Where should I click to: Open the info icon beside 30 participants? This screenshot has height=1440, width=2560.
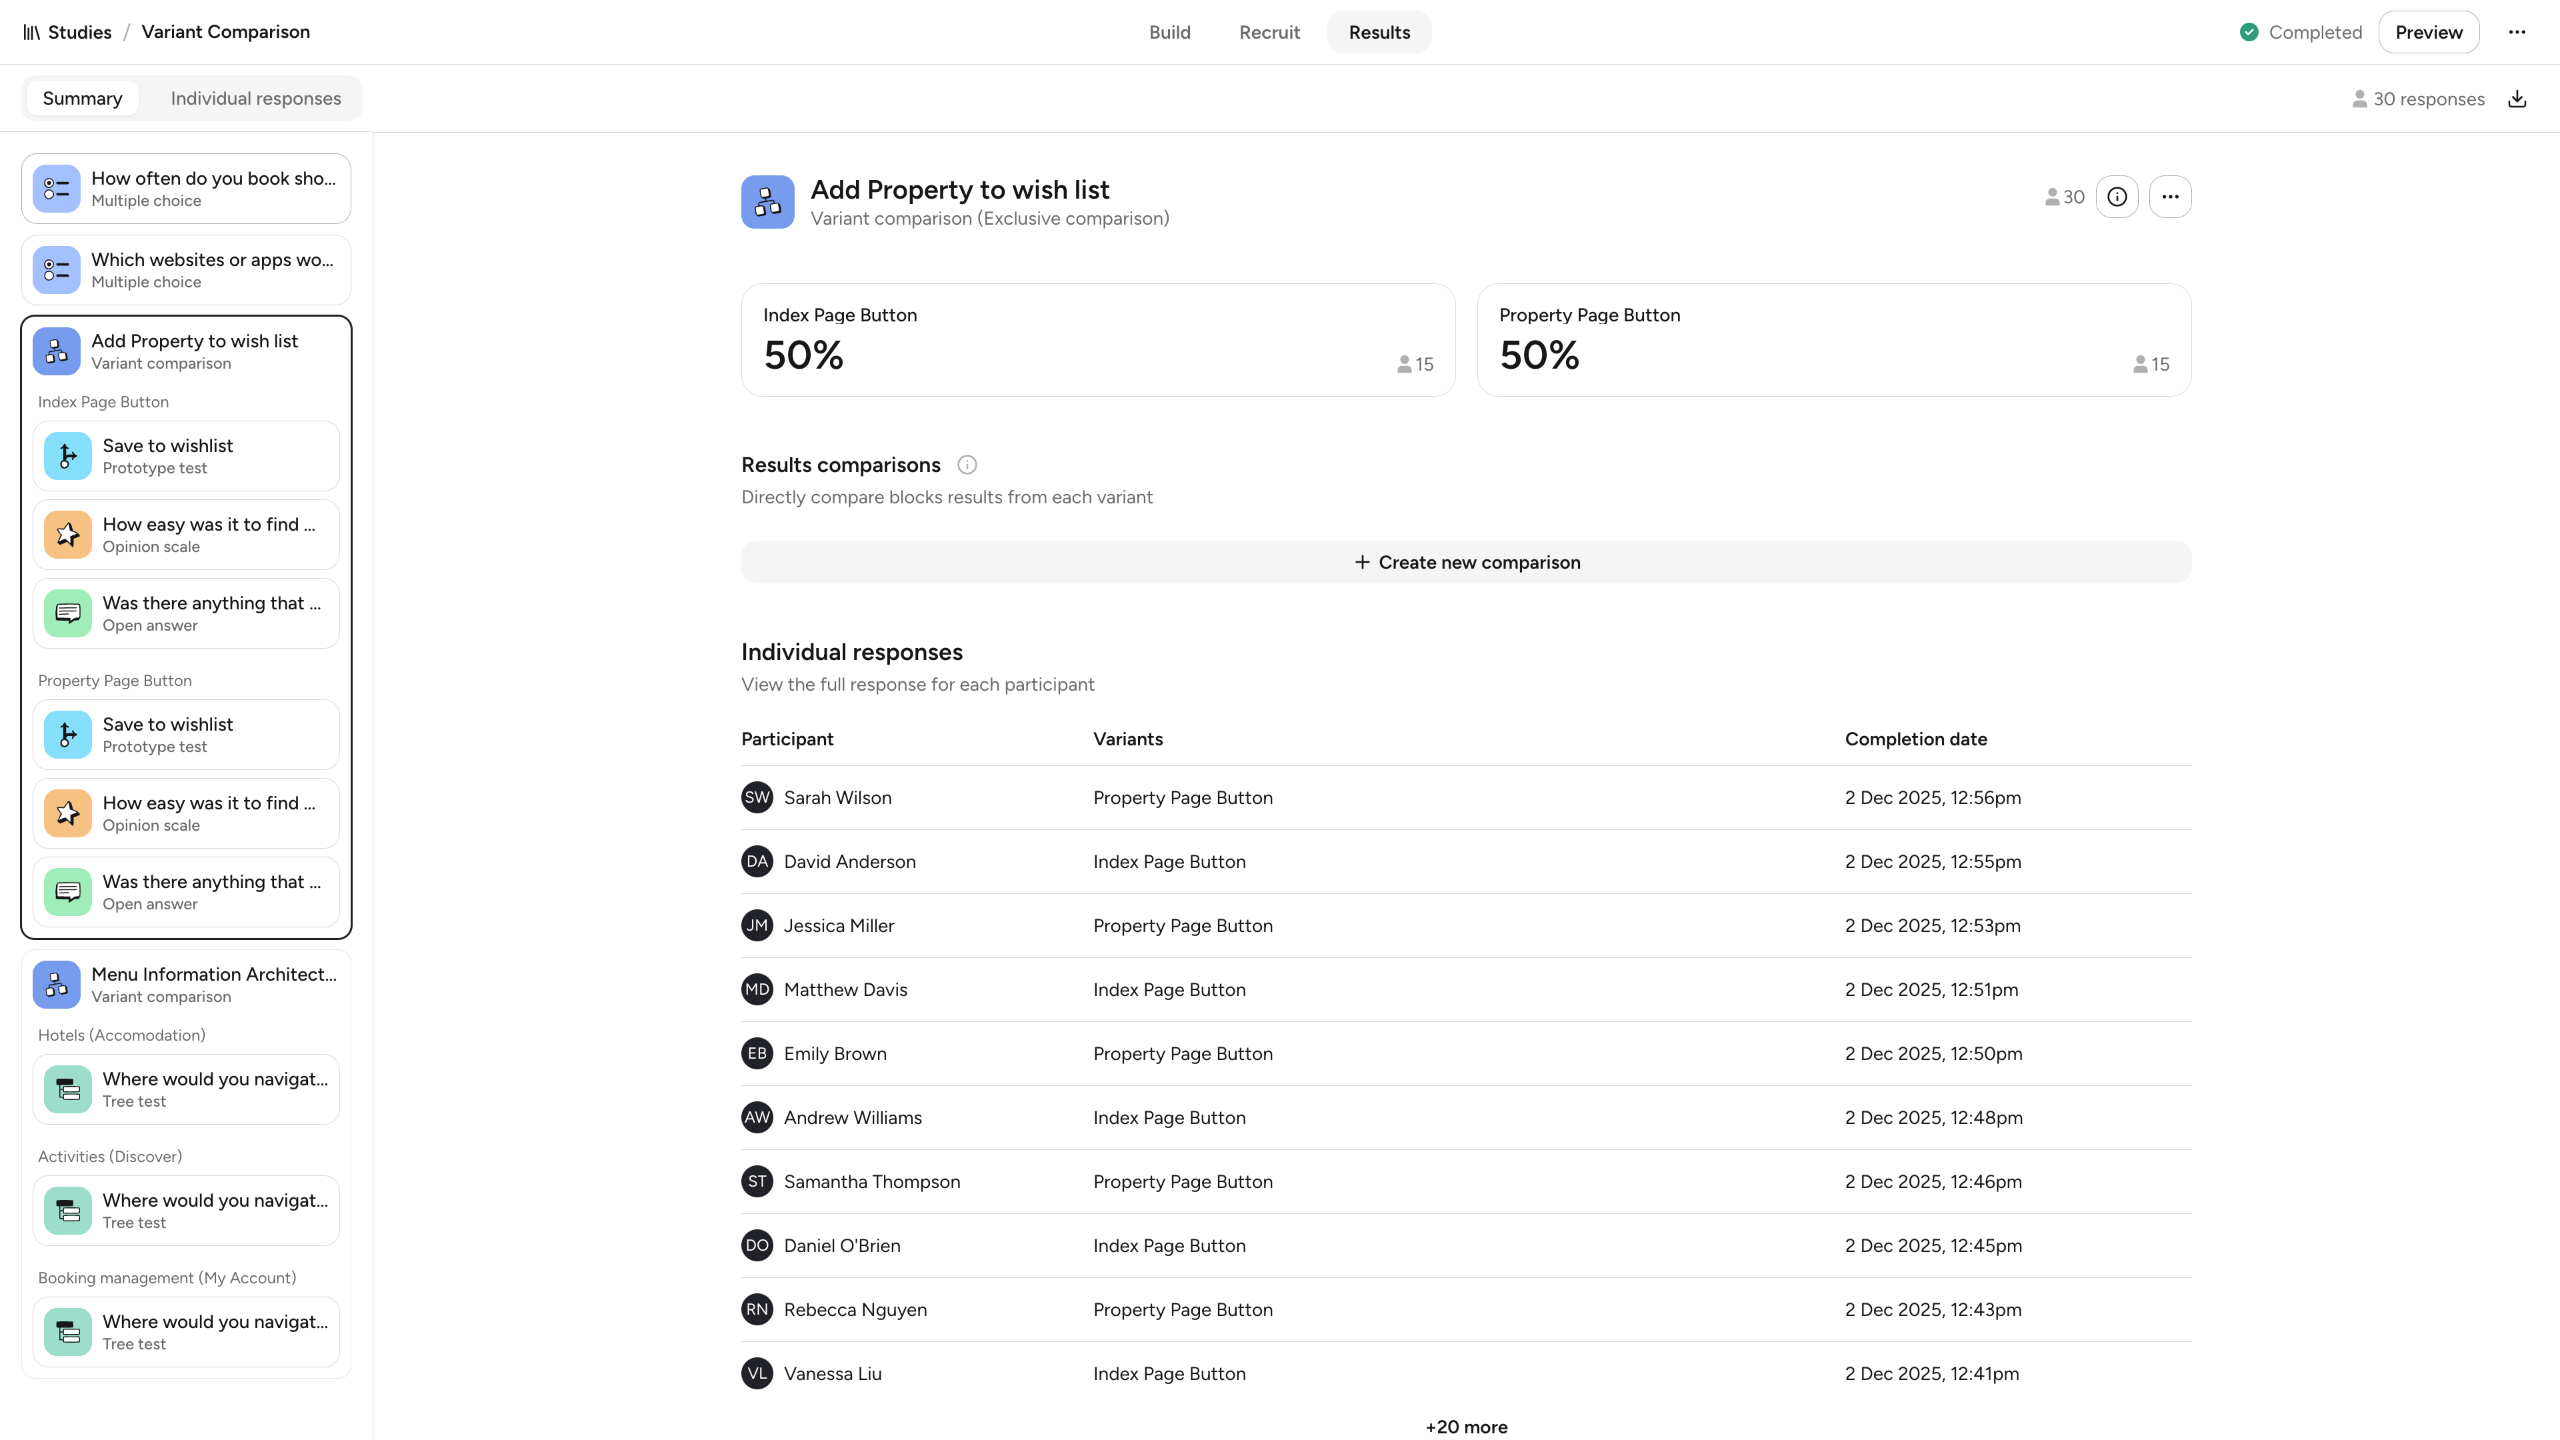[2117, 197]
